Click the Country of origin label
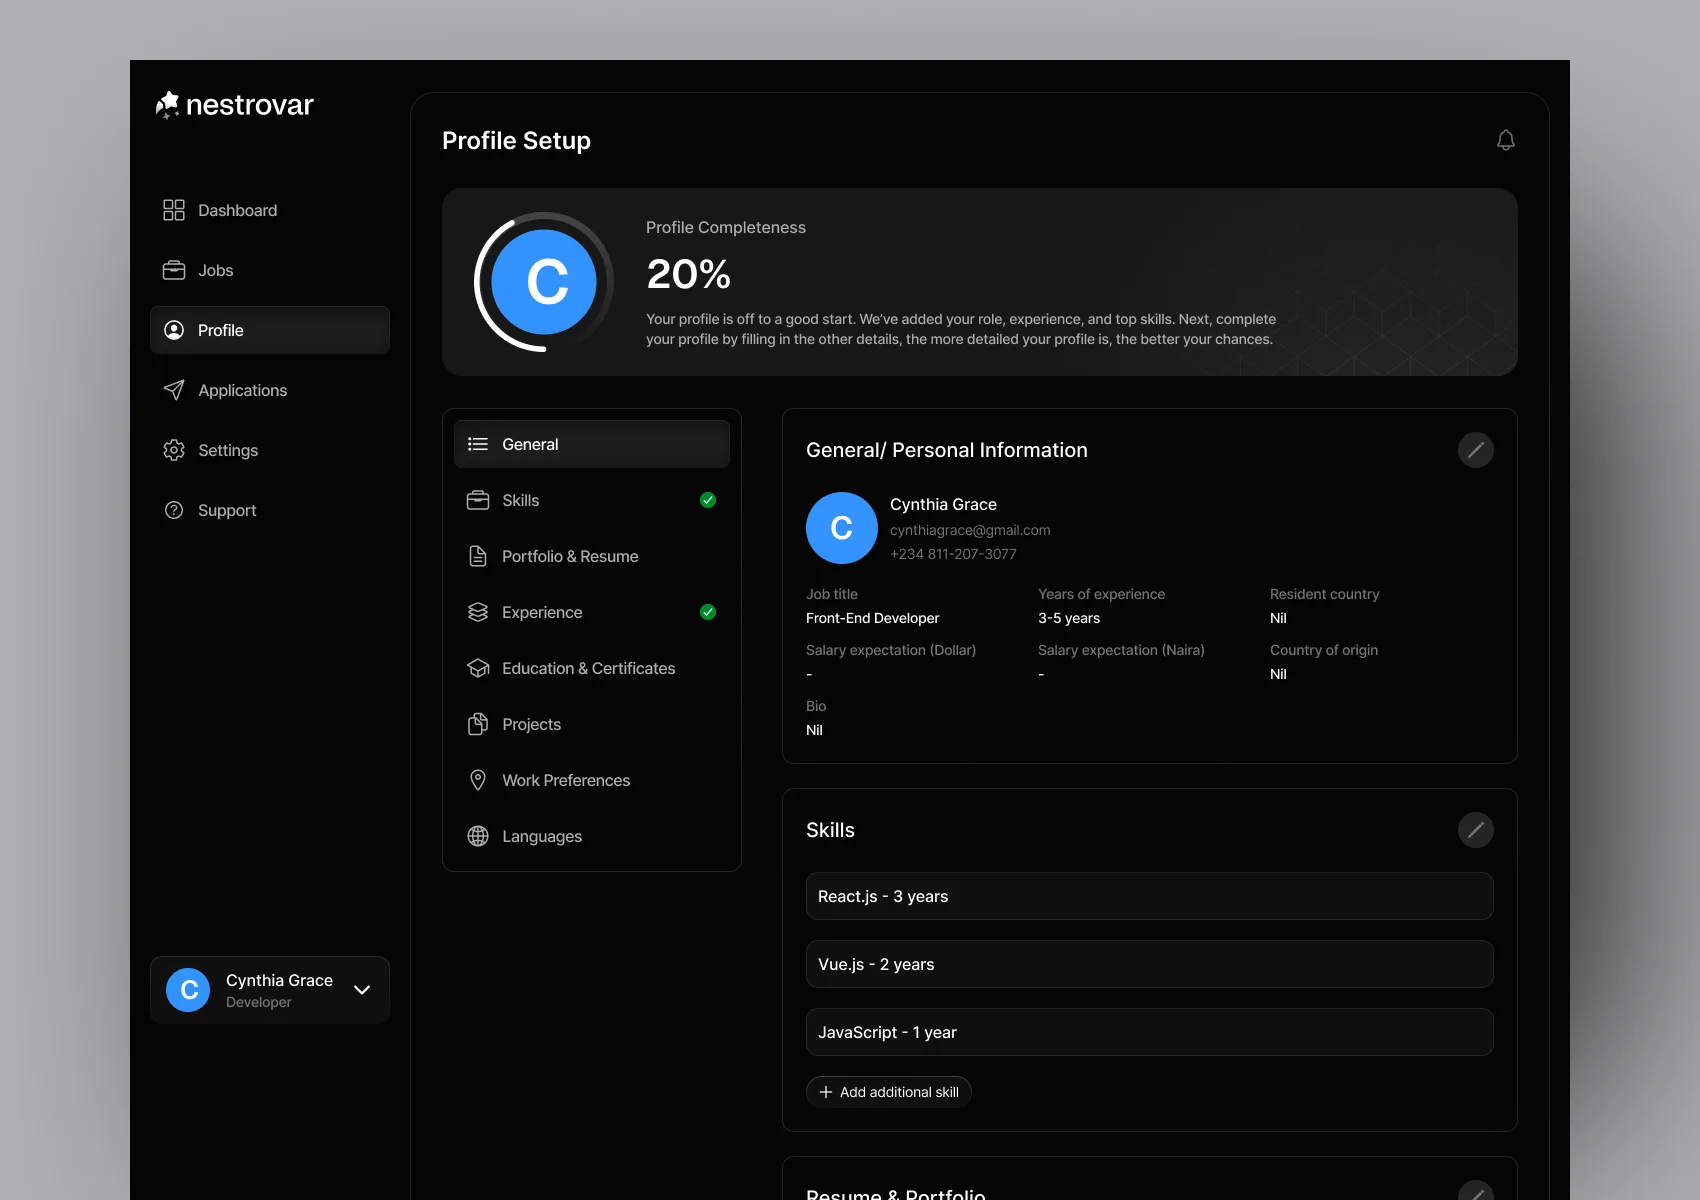The image size is (1700, 1200). pos(1324,650)
